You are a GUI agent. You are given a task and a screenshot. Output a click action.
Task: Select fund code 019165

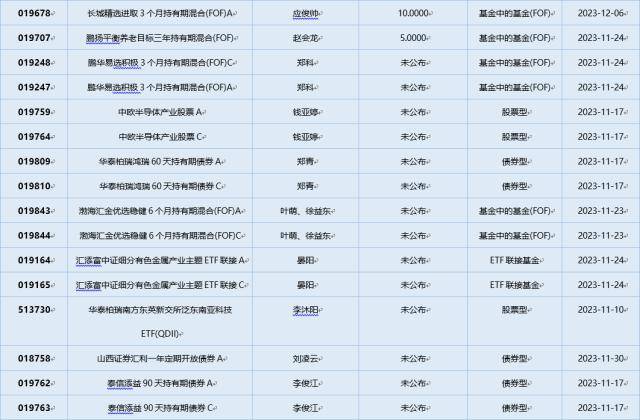34,285
